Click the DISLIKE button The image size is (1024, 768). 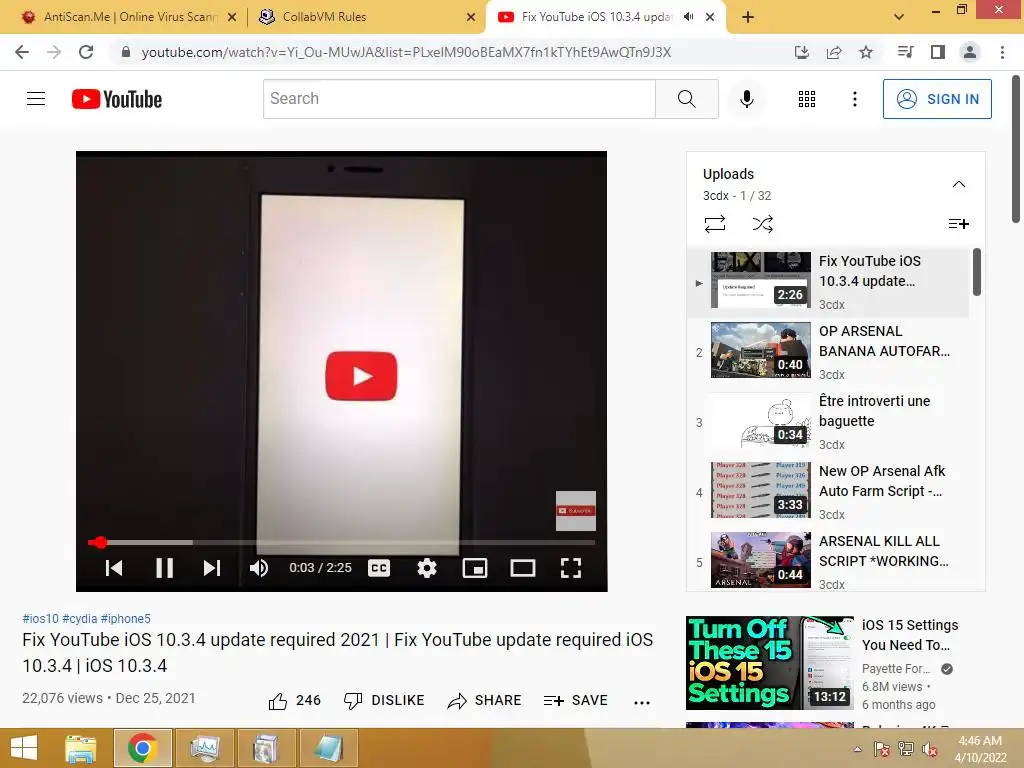pyautogui.click(x=384, y=701)
